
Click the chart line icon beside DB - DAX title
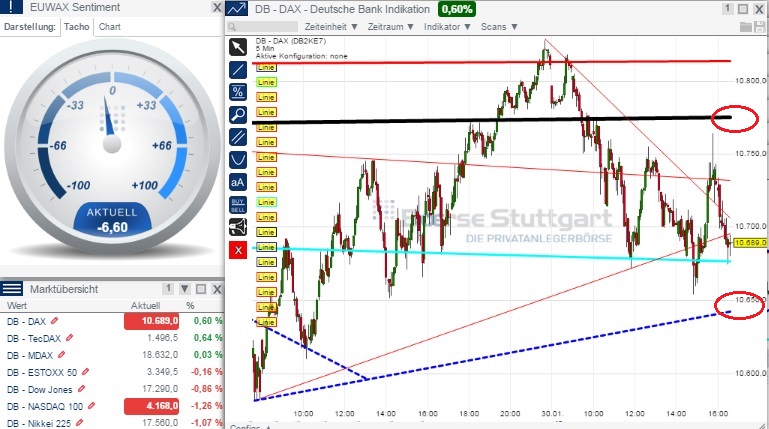237,8
